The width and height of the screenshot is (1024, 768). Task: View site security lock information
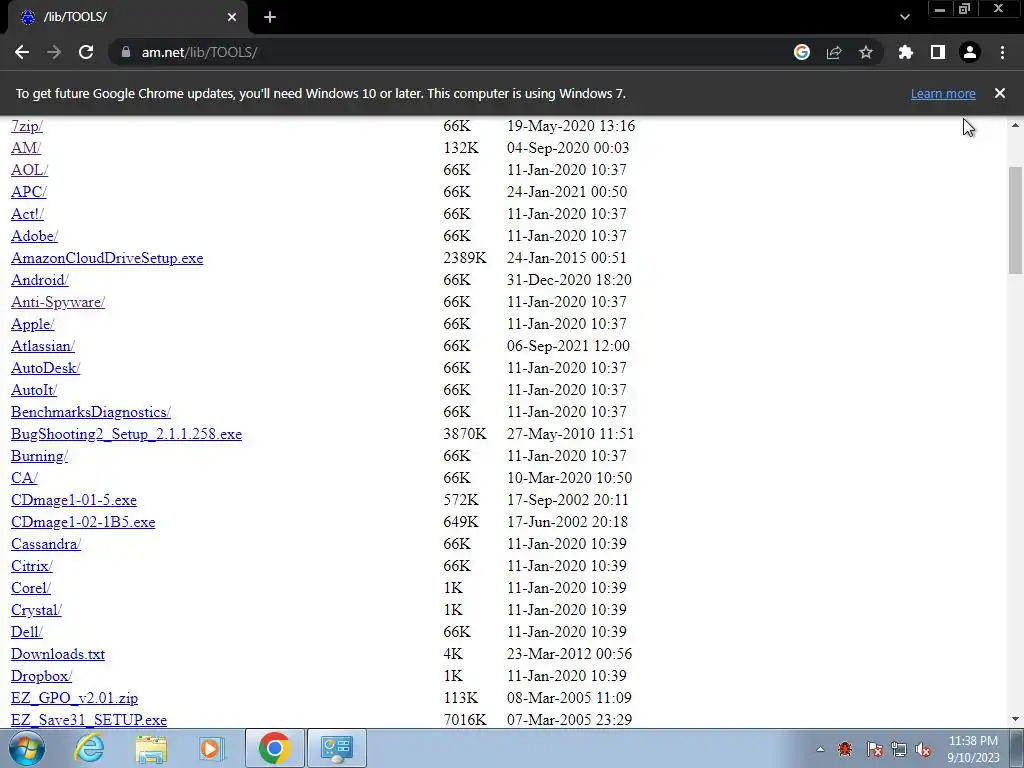click(125, 52)
